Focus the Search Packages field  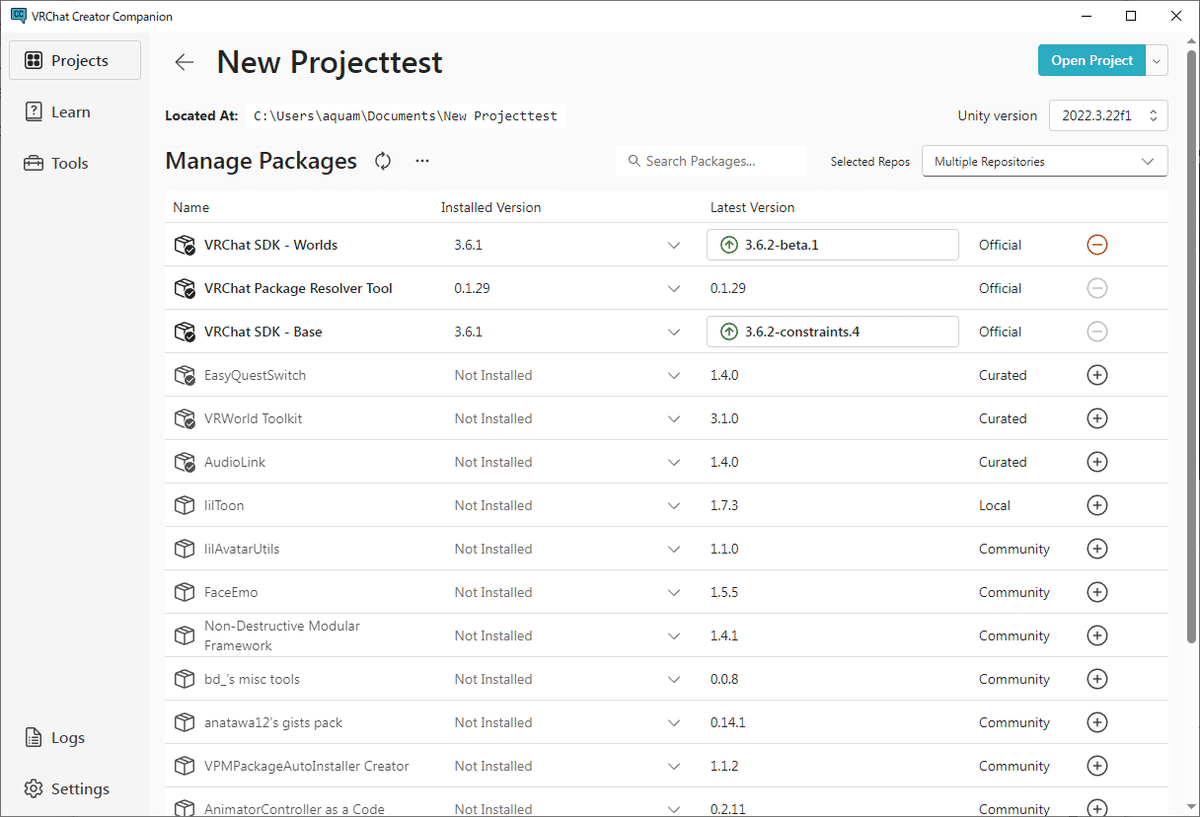coord(711,161)
